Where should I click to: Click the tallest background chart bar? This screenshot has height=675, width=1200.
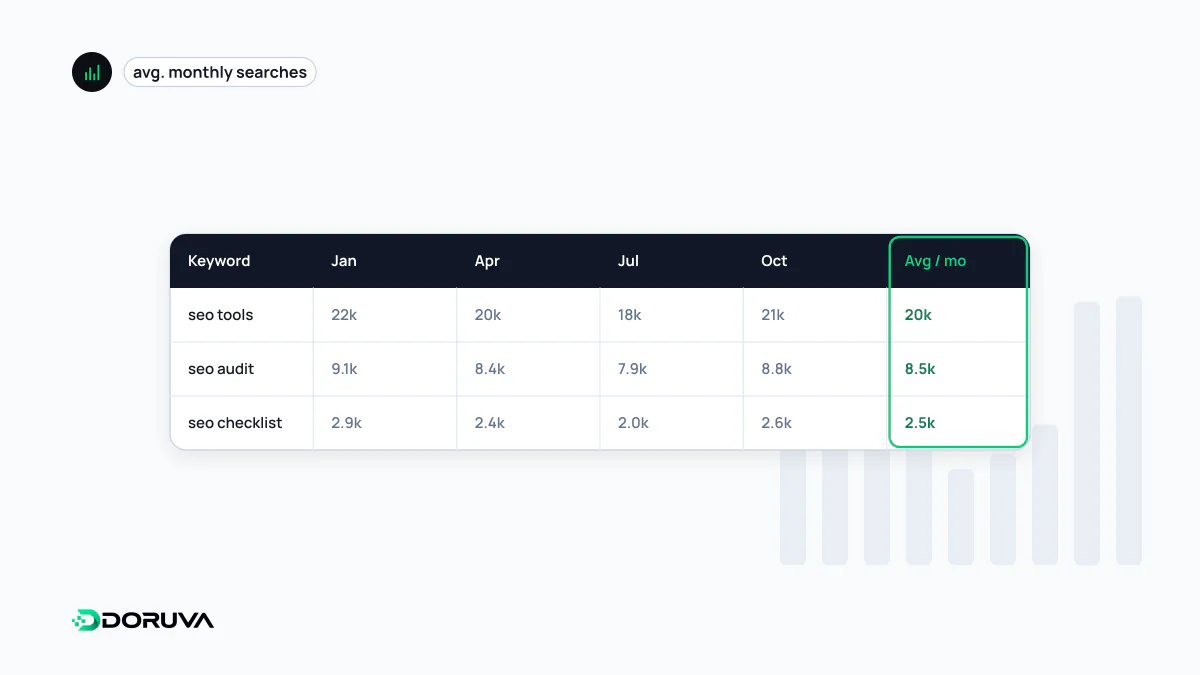(1129, 430)
